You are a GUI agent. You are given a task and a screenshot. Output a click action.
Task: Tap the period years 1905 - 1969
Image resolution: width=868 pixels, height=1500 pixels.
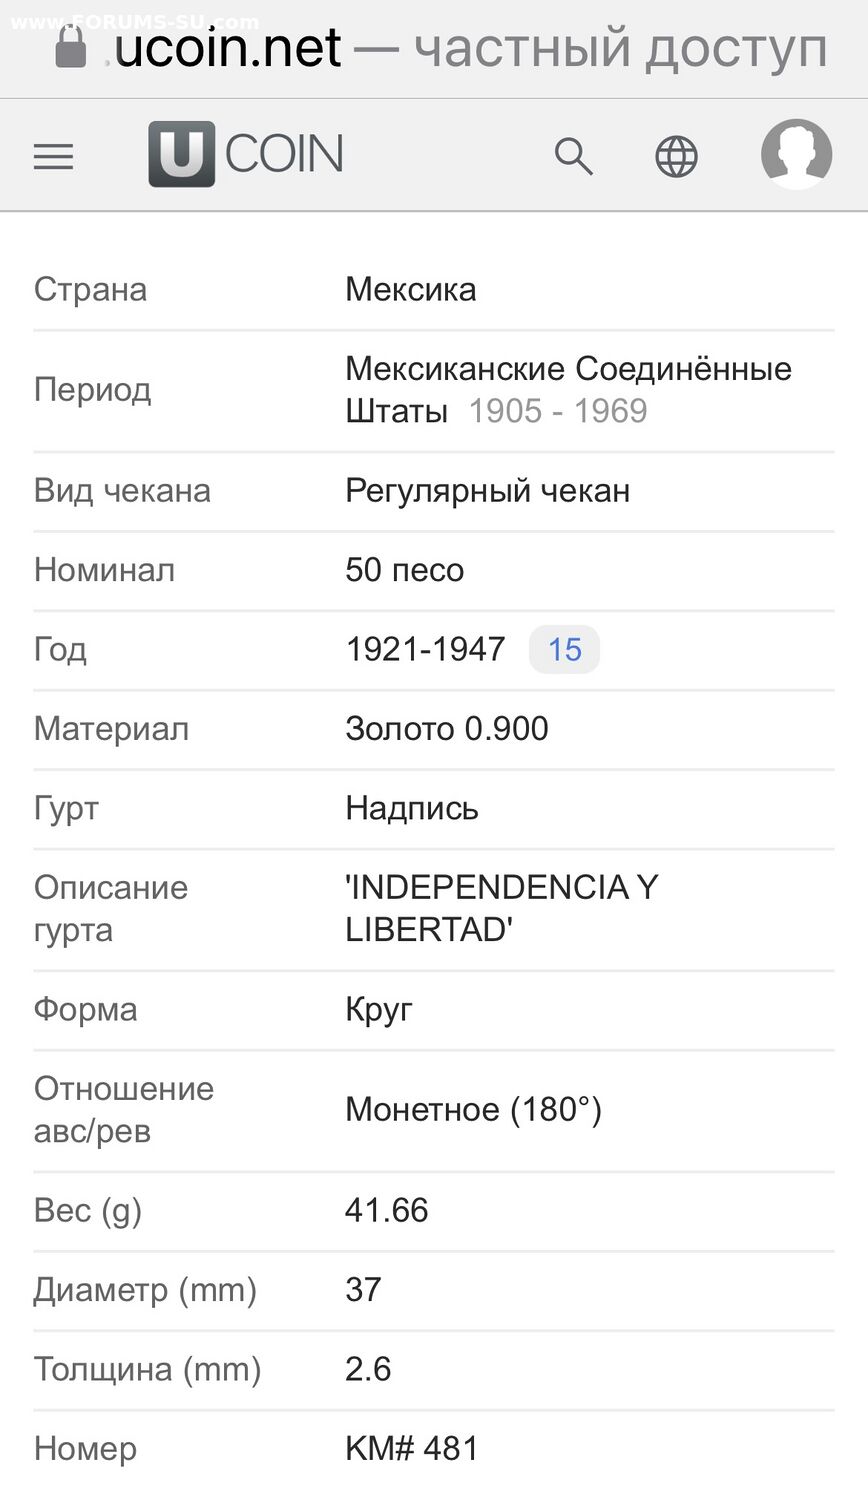click(x=558, y=411)
